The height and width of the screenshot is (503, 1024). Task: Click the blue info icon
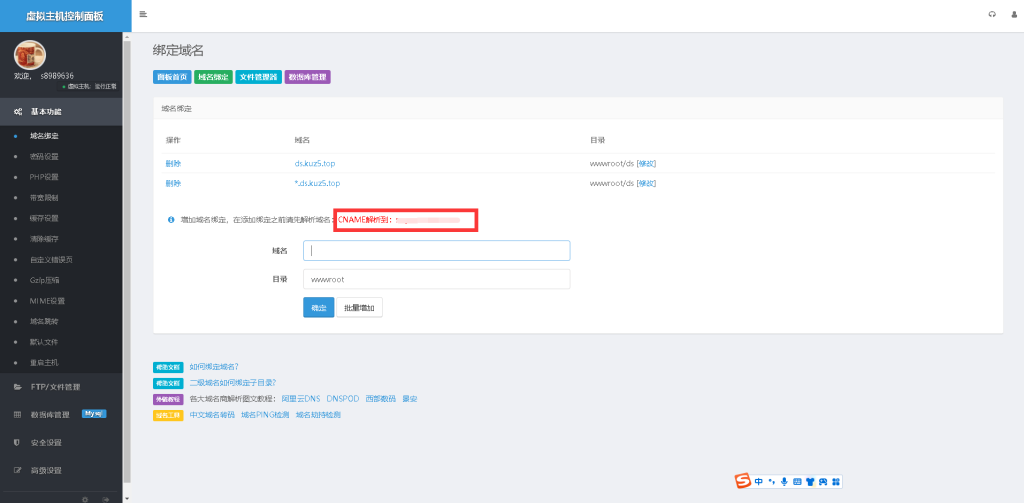171,220
